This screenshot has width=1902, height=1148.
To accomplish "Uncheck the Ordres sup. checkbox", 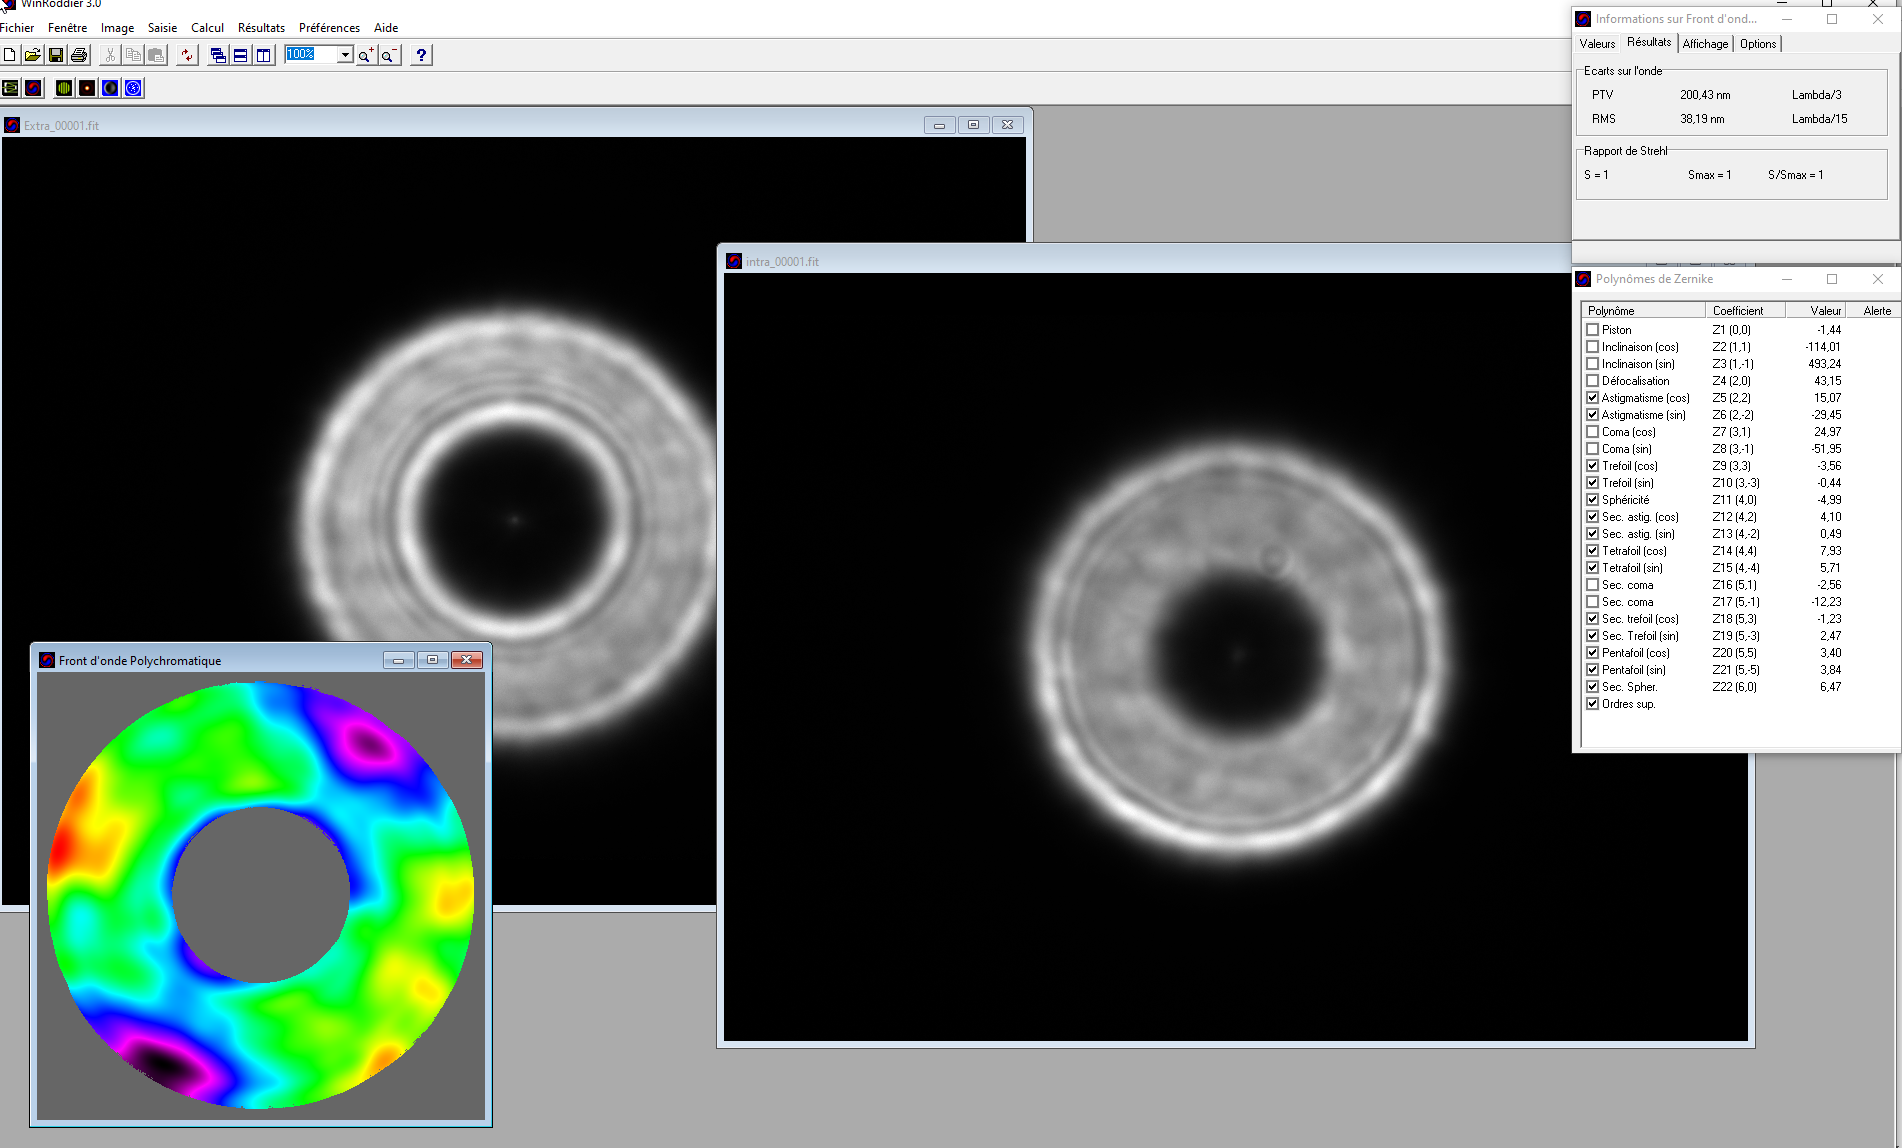I will [x=1593, y=704].
